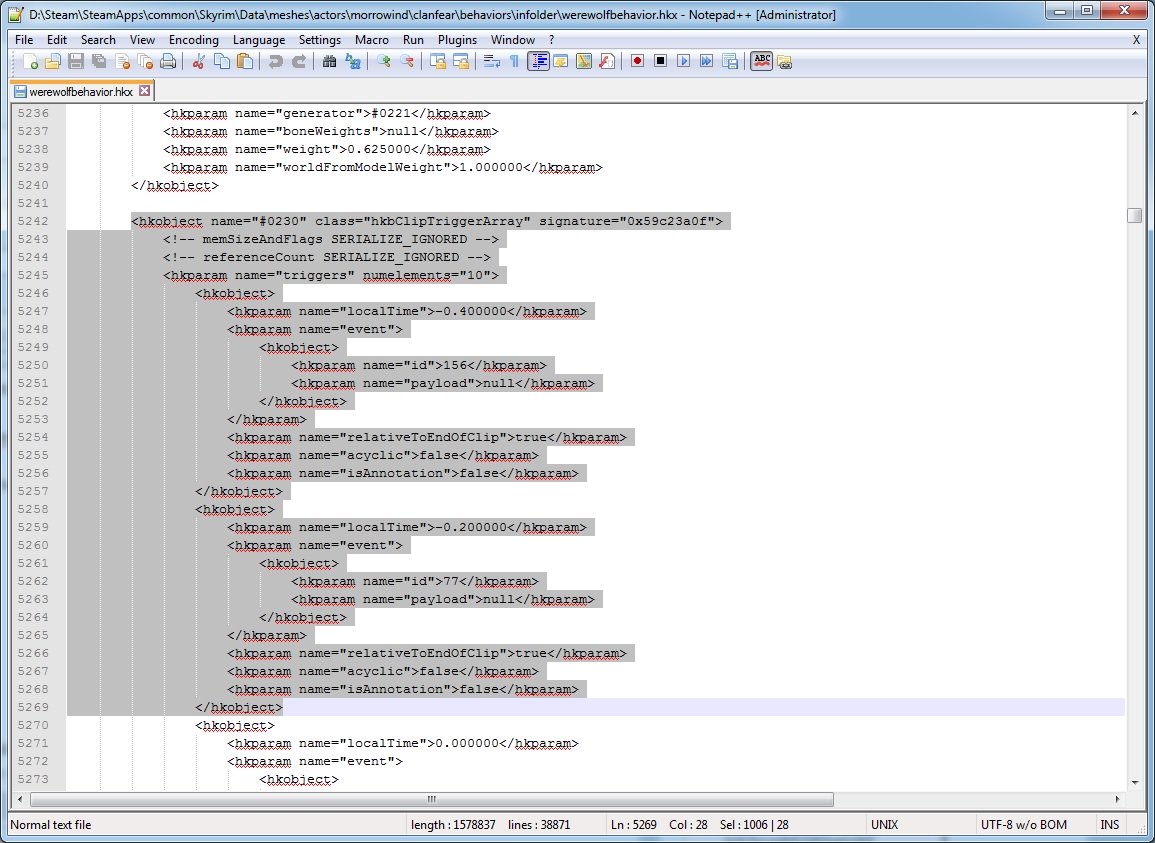Click line number 5242 in the margin
This screenshot has height=843, width=1155.
pos(33,221)
